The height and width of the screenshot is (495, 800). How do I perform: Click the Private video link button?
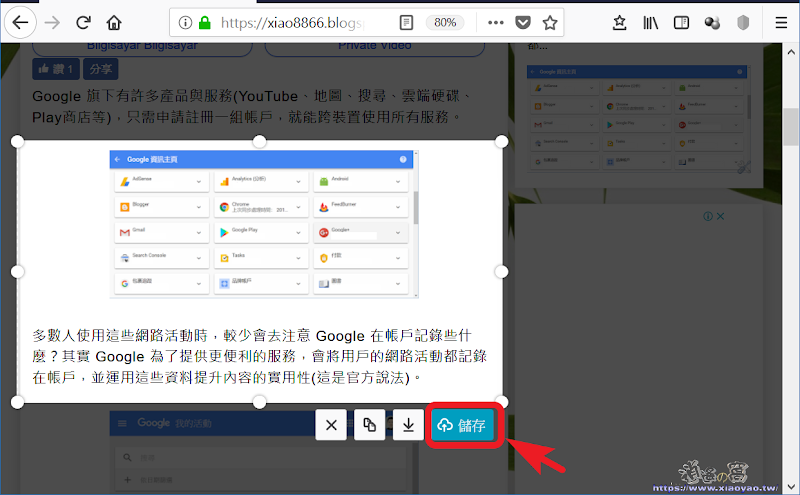click(x=374, y=47)
